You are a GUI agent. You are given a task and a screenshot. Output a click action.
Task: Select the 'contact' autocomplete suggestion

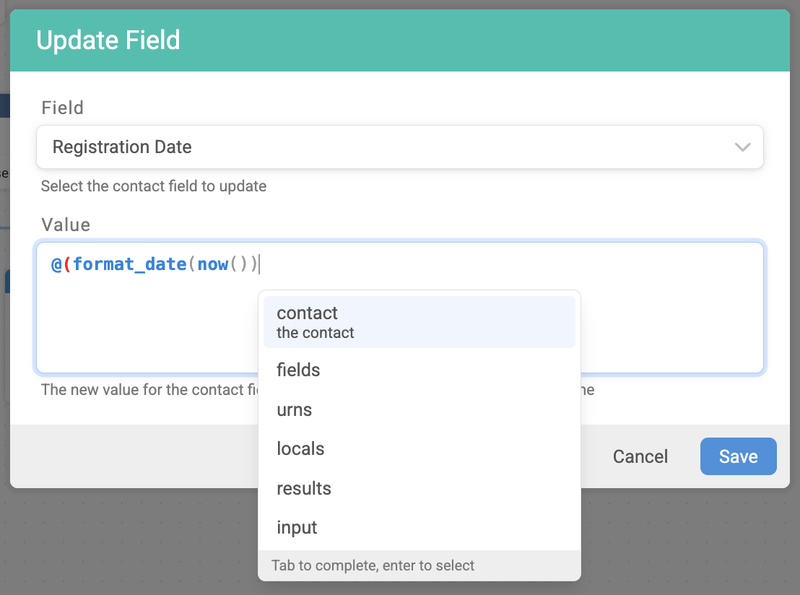pos(307,313)
